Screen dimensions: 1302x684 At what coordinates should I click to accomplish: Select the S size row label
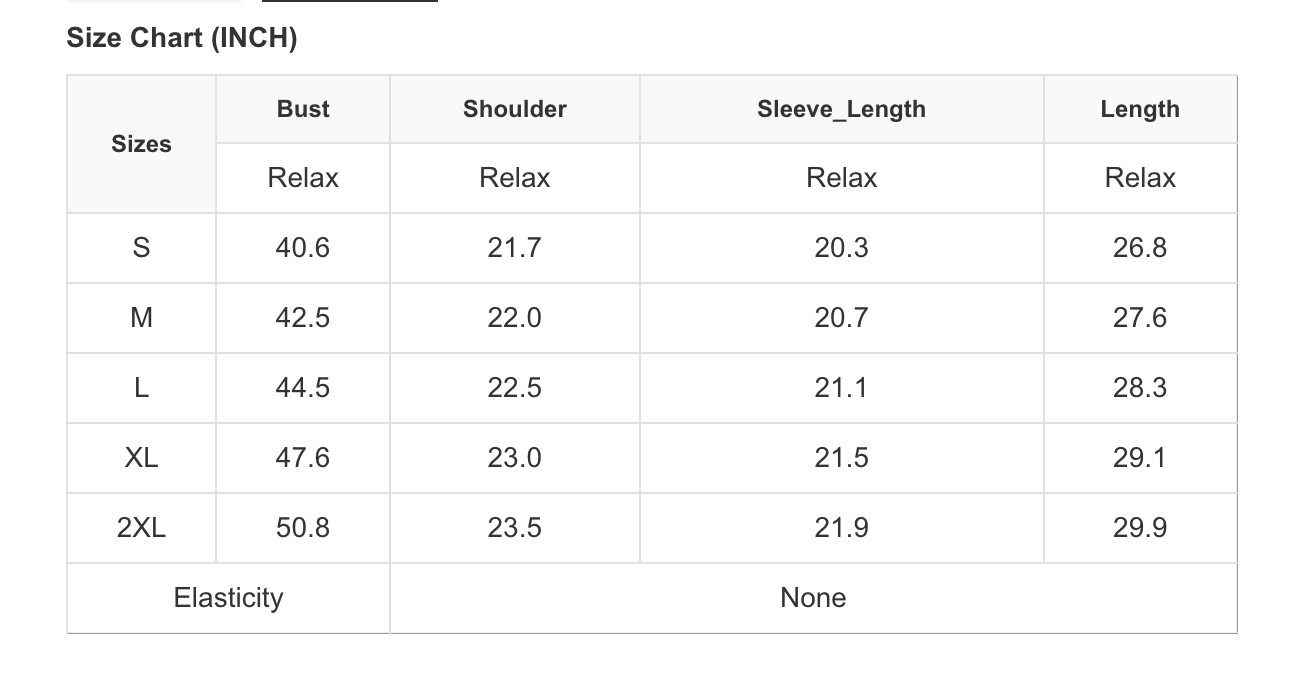pyautogui.click(x=141, y=248)
